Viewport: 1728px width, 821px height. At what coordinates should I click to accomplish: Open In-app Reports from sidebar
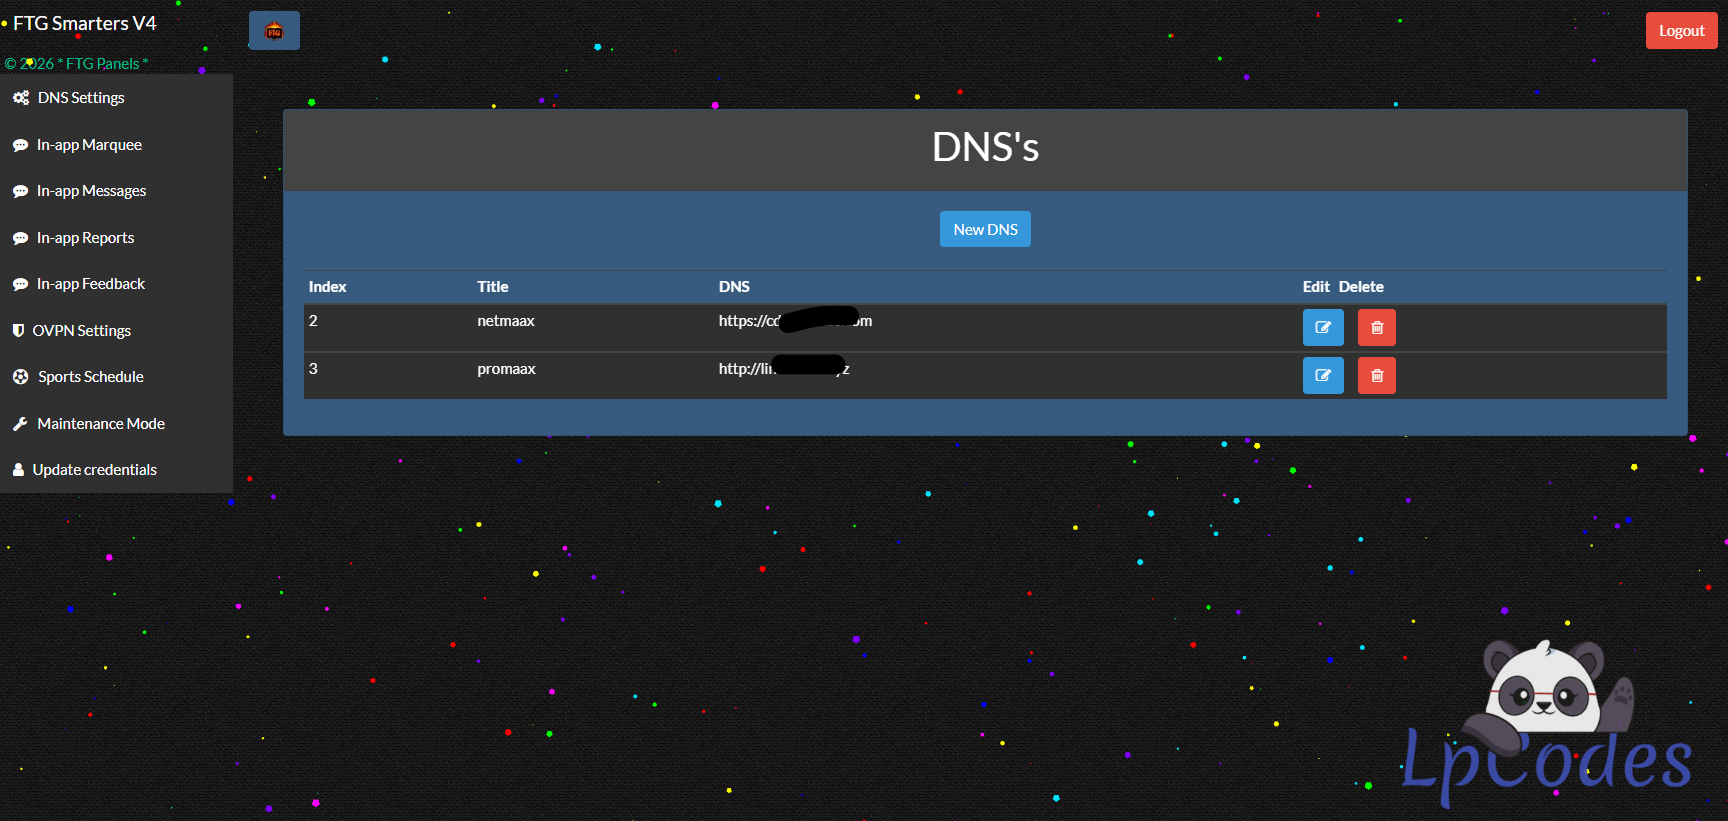(85, 238)
